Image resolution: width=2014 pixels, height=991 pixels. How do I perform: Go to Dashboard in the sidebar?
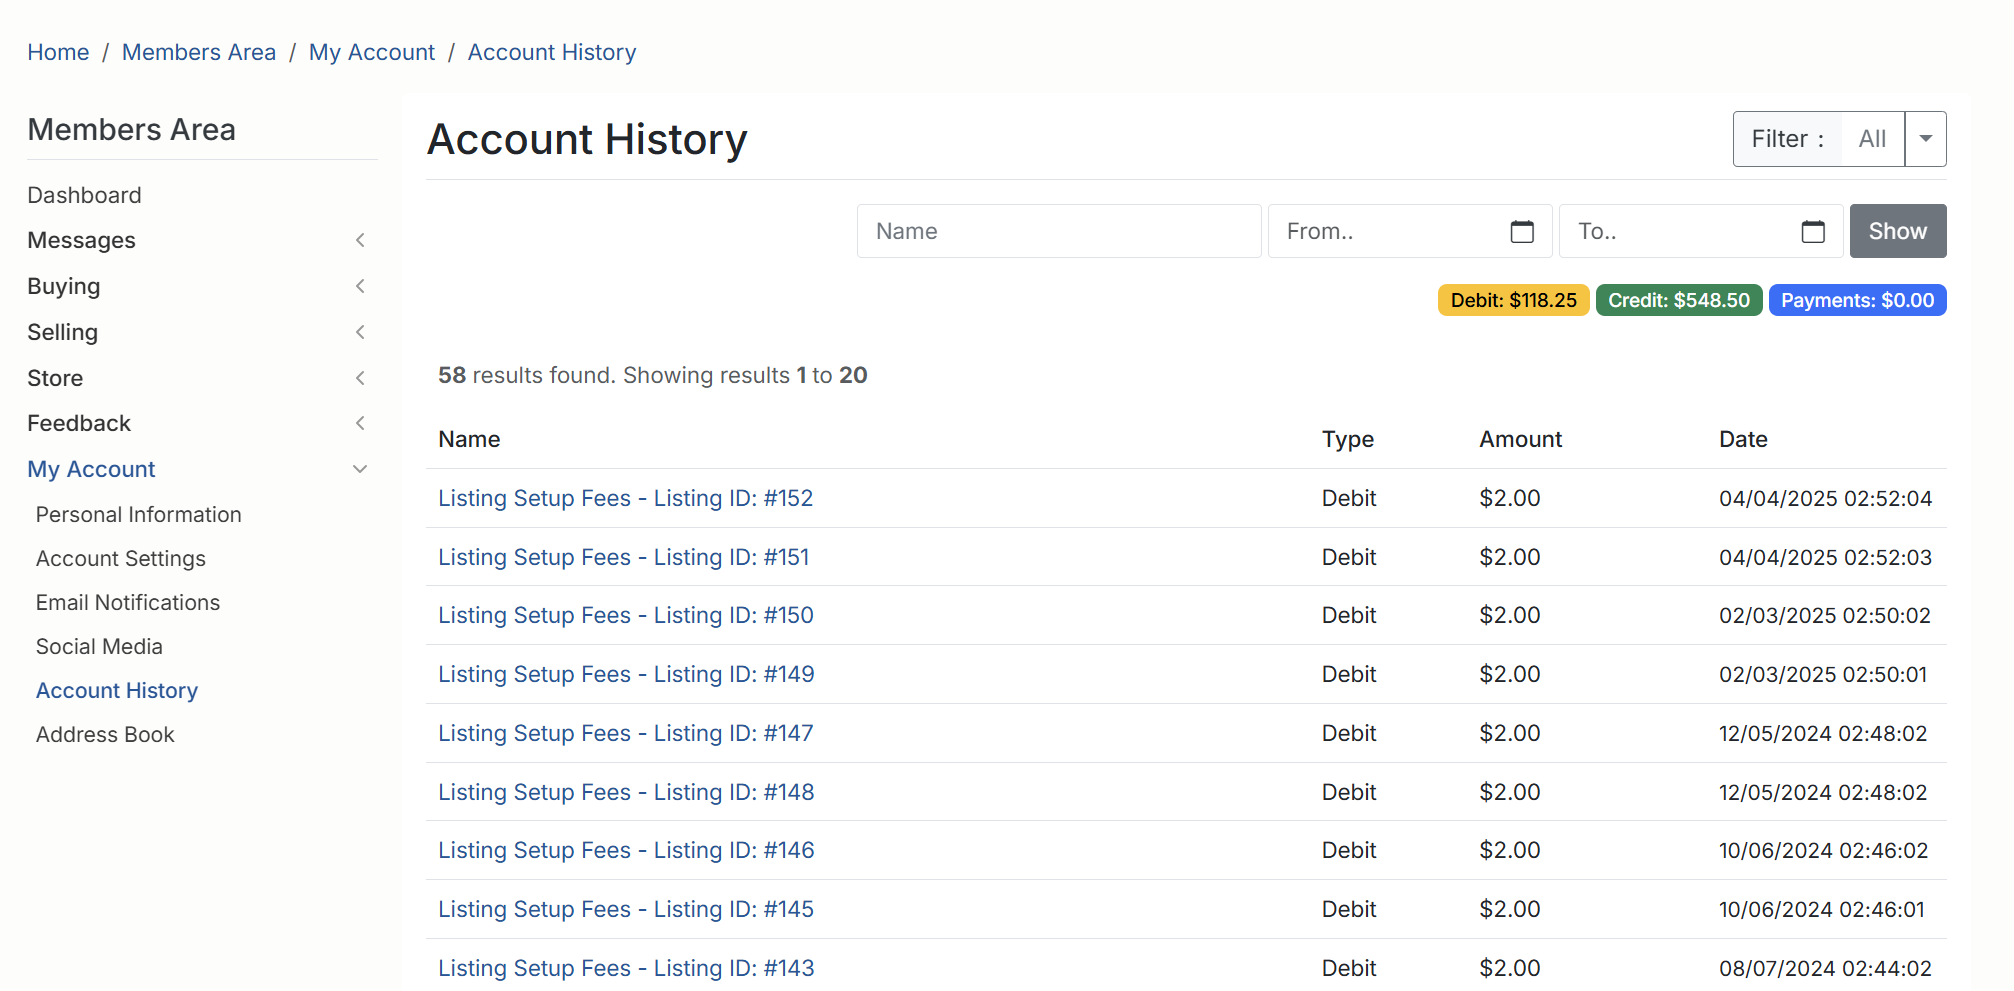pos(84,195)
